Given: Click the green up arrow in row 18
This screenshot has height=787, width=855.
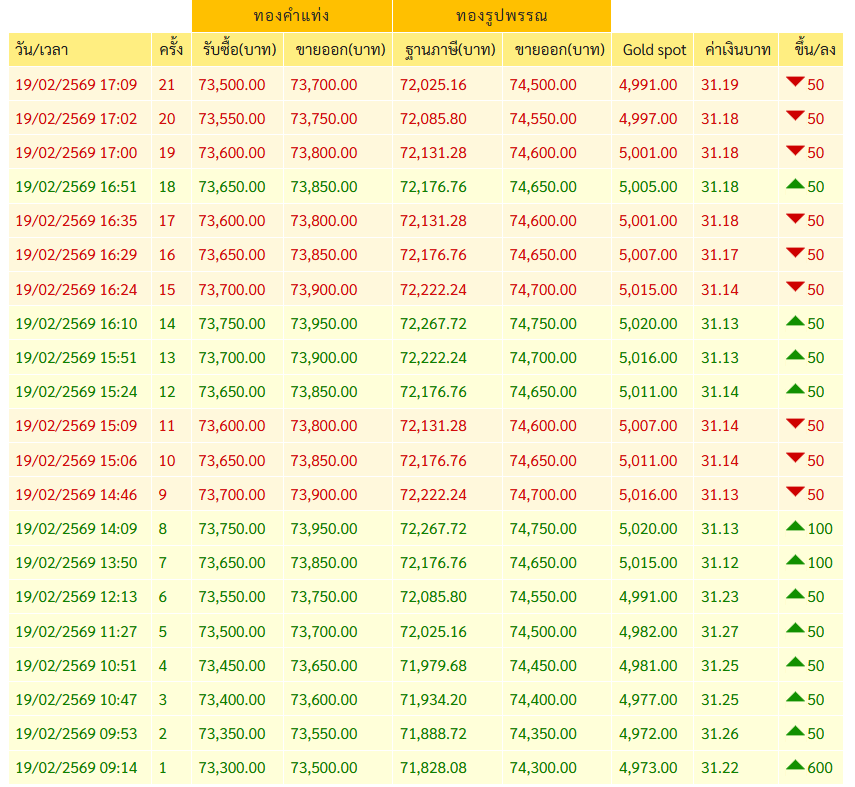Looking at the screenshot, I should (x=795, y=184).
